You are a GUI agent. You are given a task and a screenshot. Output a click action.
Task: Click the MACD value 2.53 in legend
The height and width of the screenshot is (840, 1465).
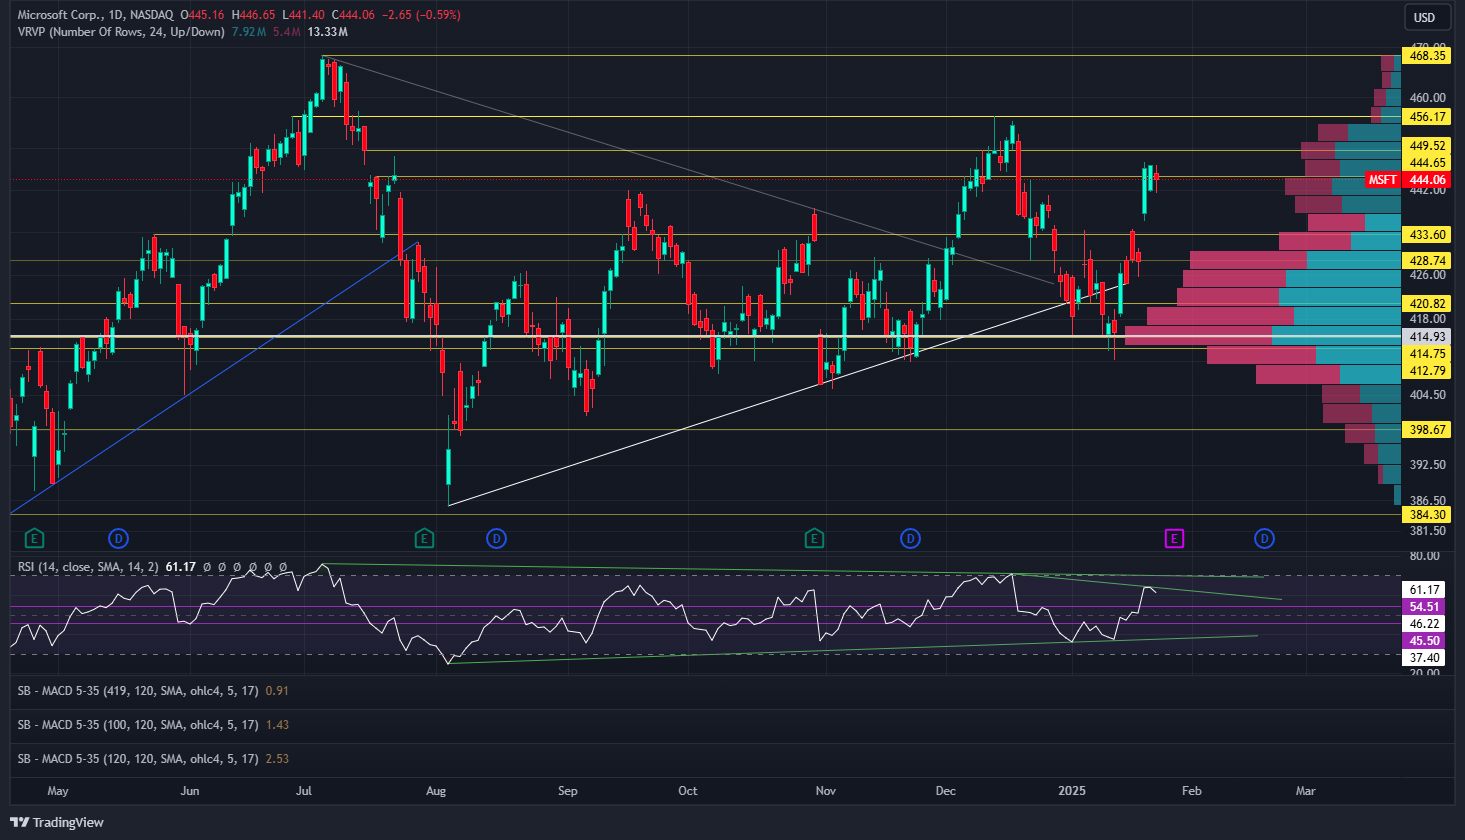pos(277,759)
